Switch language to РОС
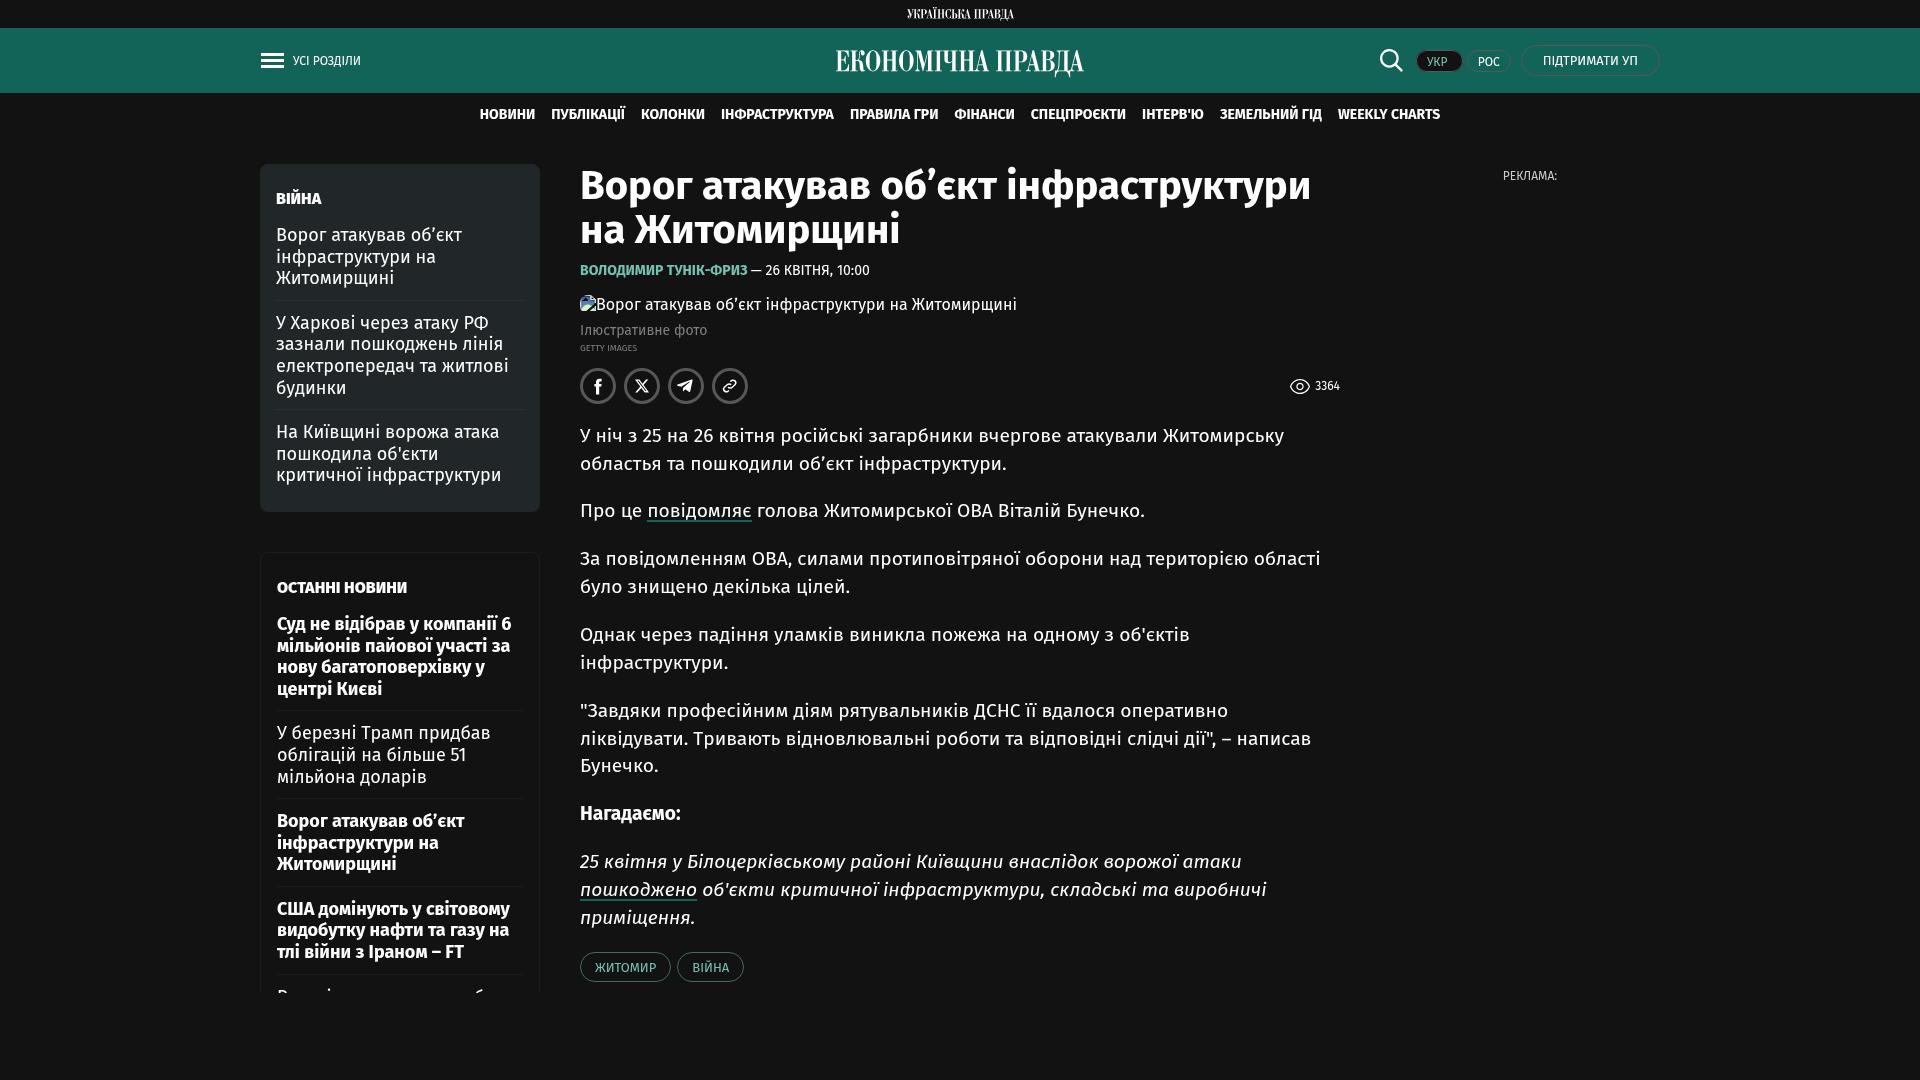Image resolution: width=1920 pixels, height=1080 pixels. pyautogui.click(x=1488, y=62)
